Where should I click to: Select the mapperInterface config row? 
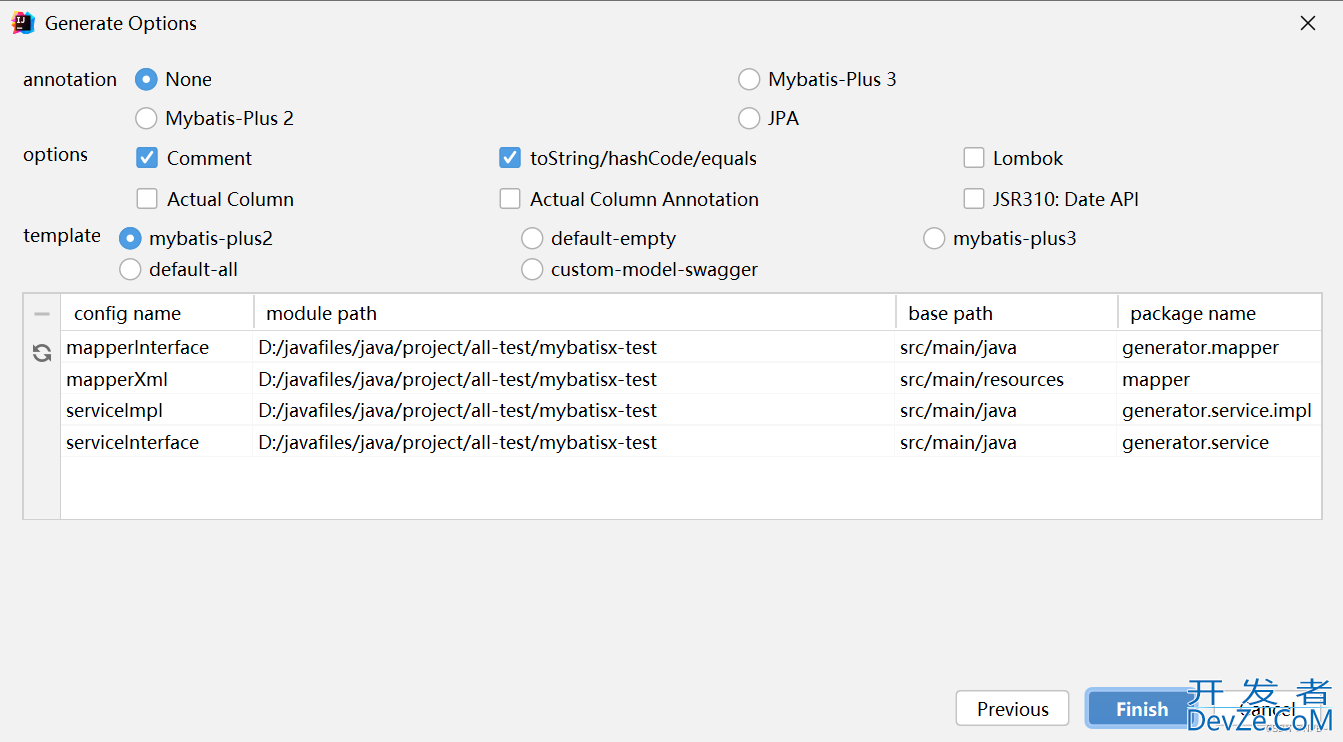(691, 347)
